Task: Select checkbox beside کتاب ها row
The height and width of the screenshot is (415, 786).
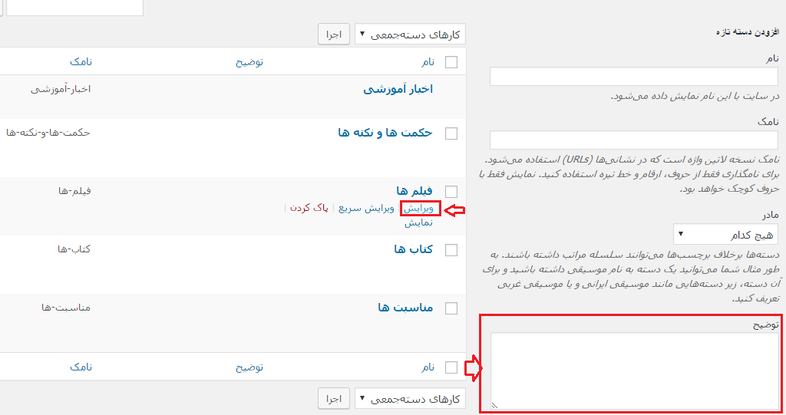Action: click(451, 250)
